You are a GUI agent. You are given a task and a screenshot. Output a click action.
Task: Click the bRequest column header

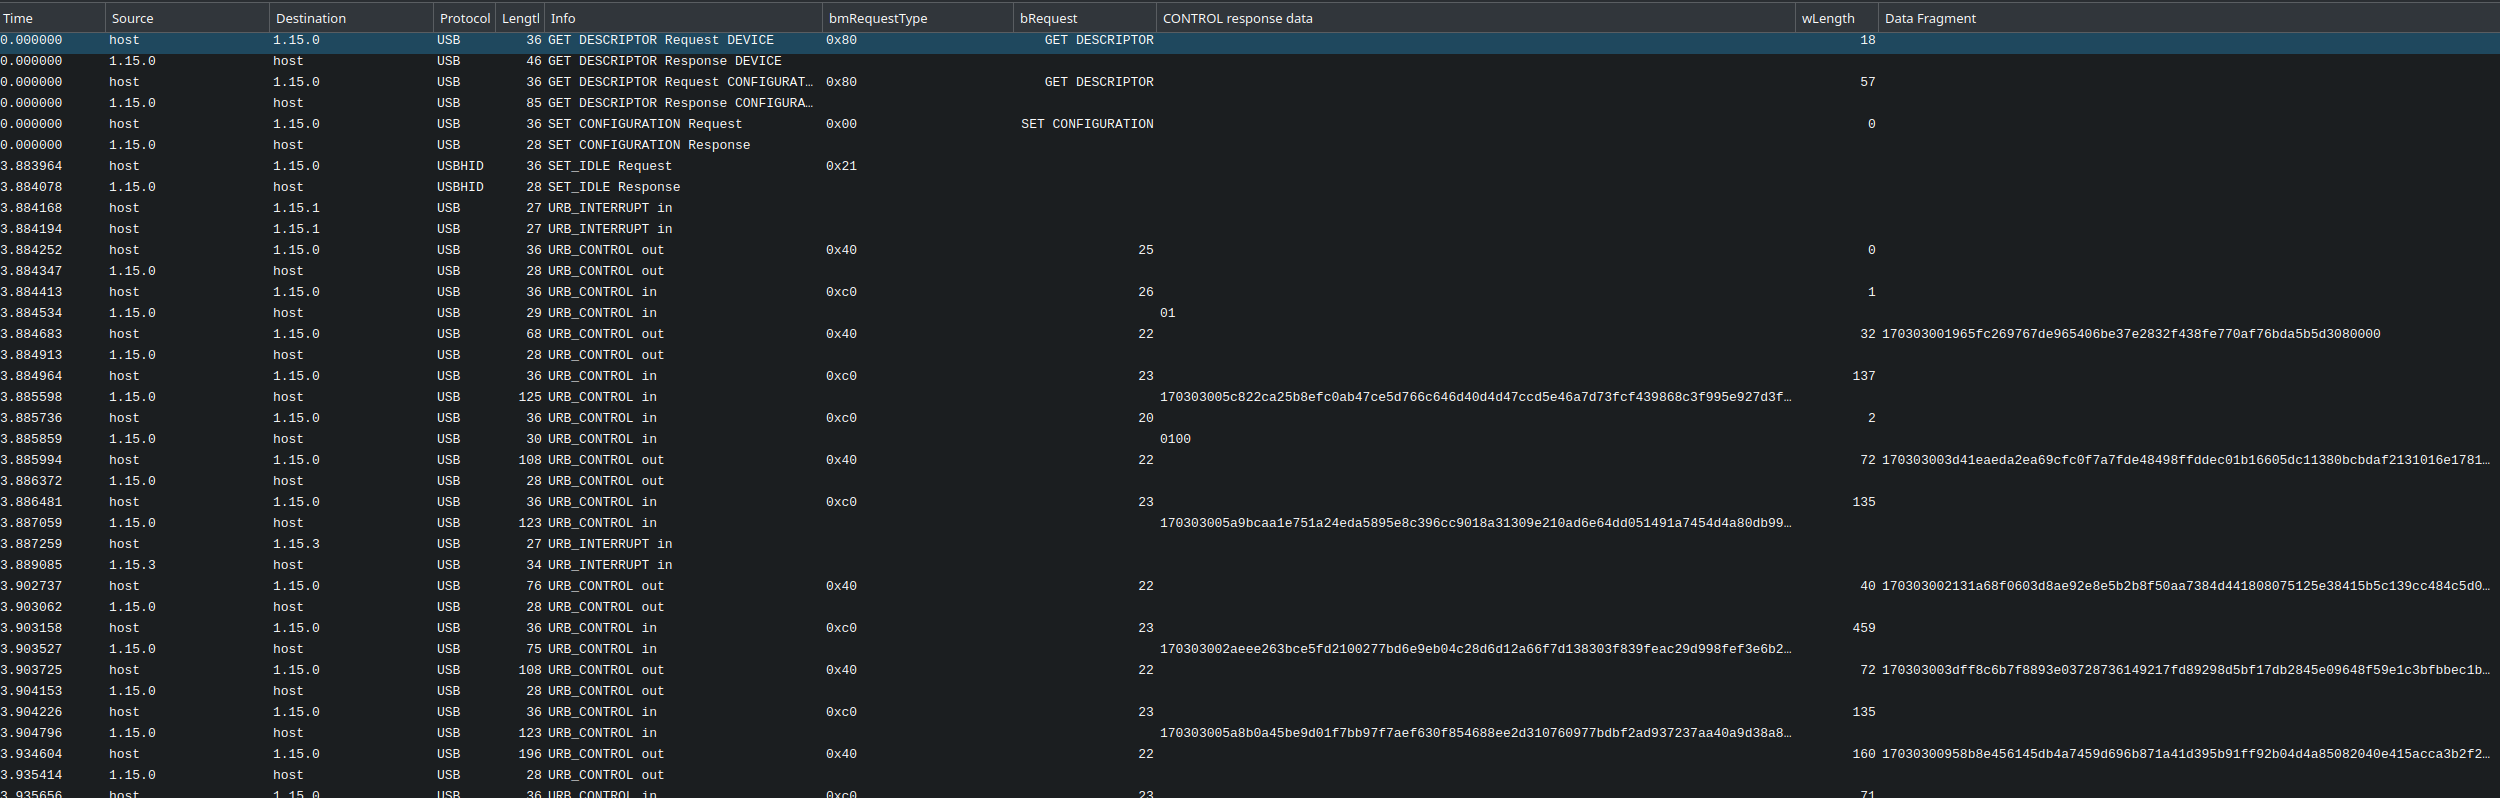[1085, 18]
